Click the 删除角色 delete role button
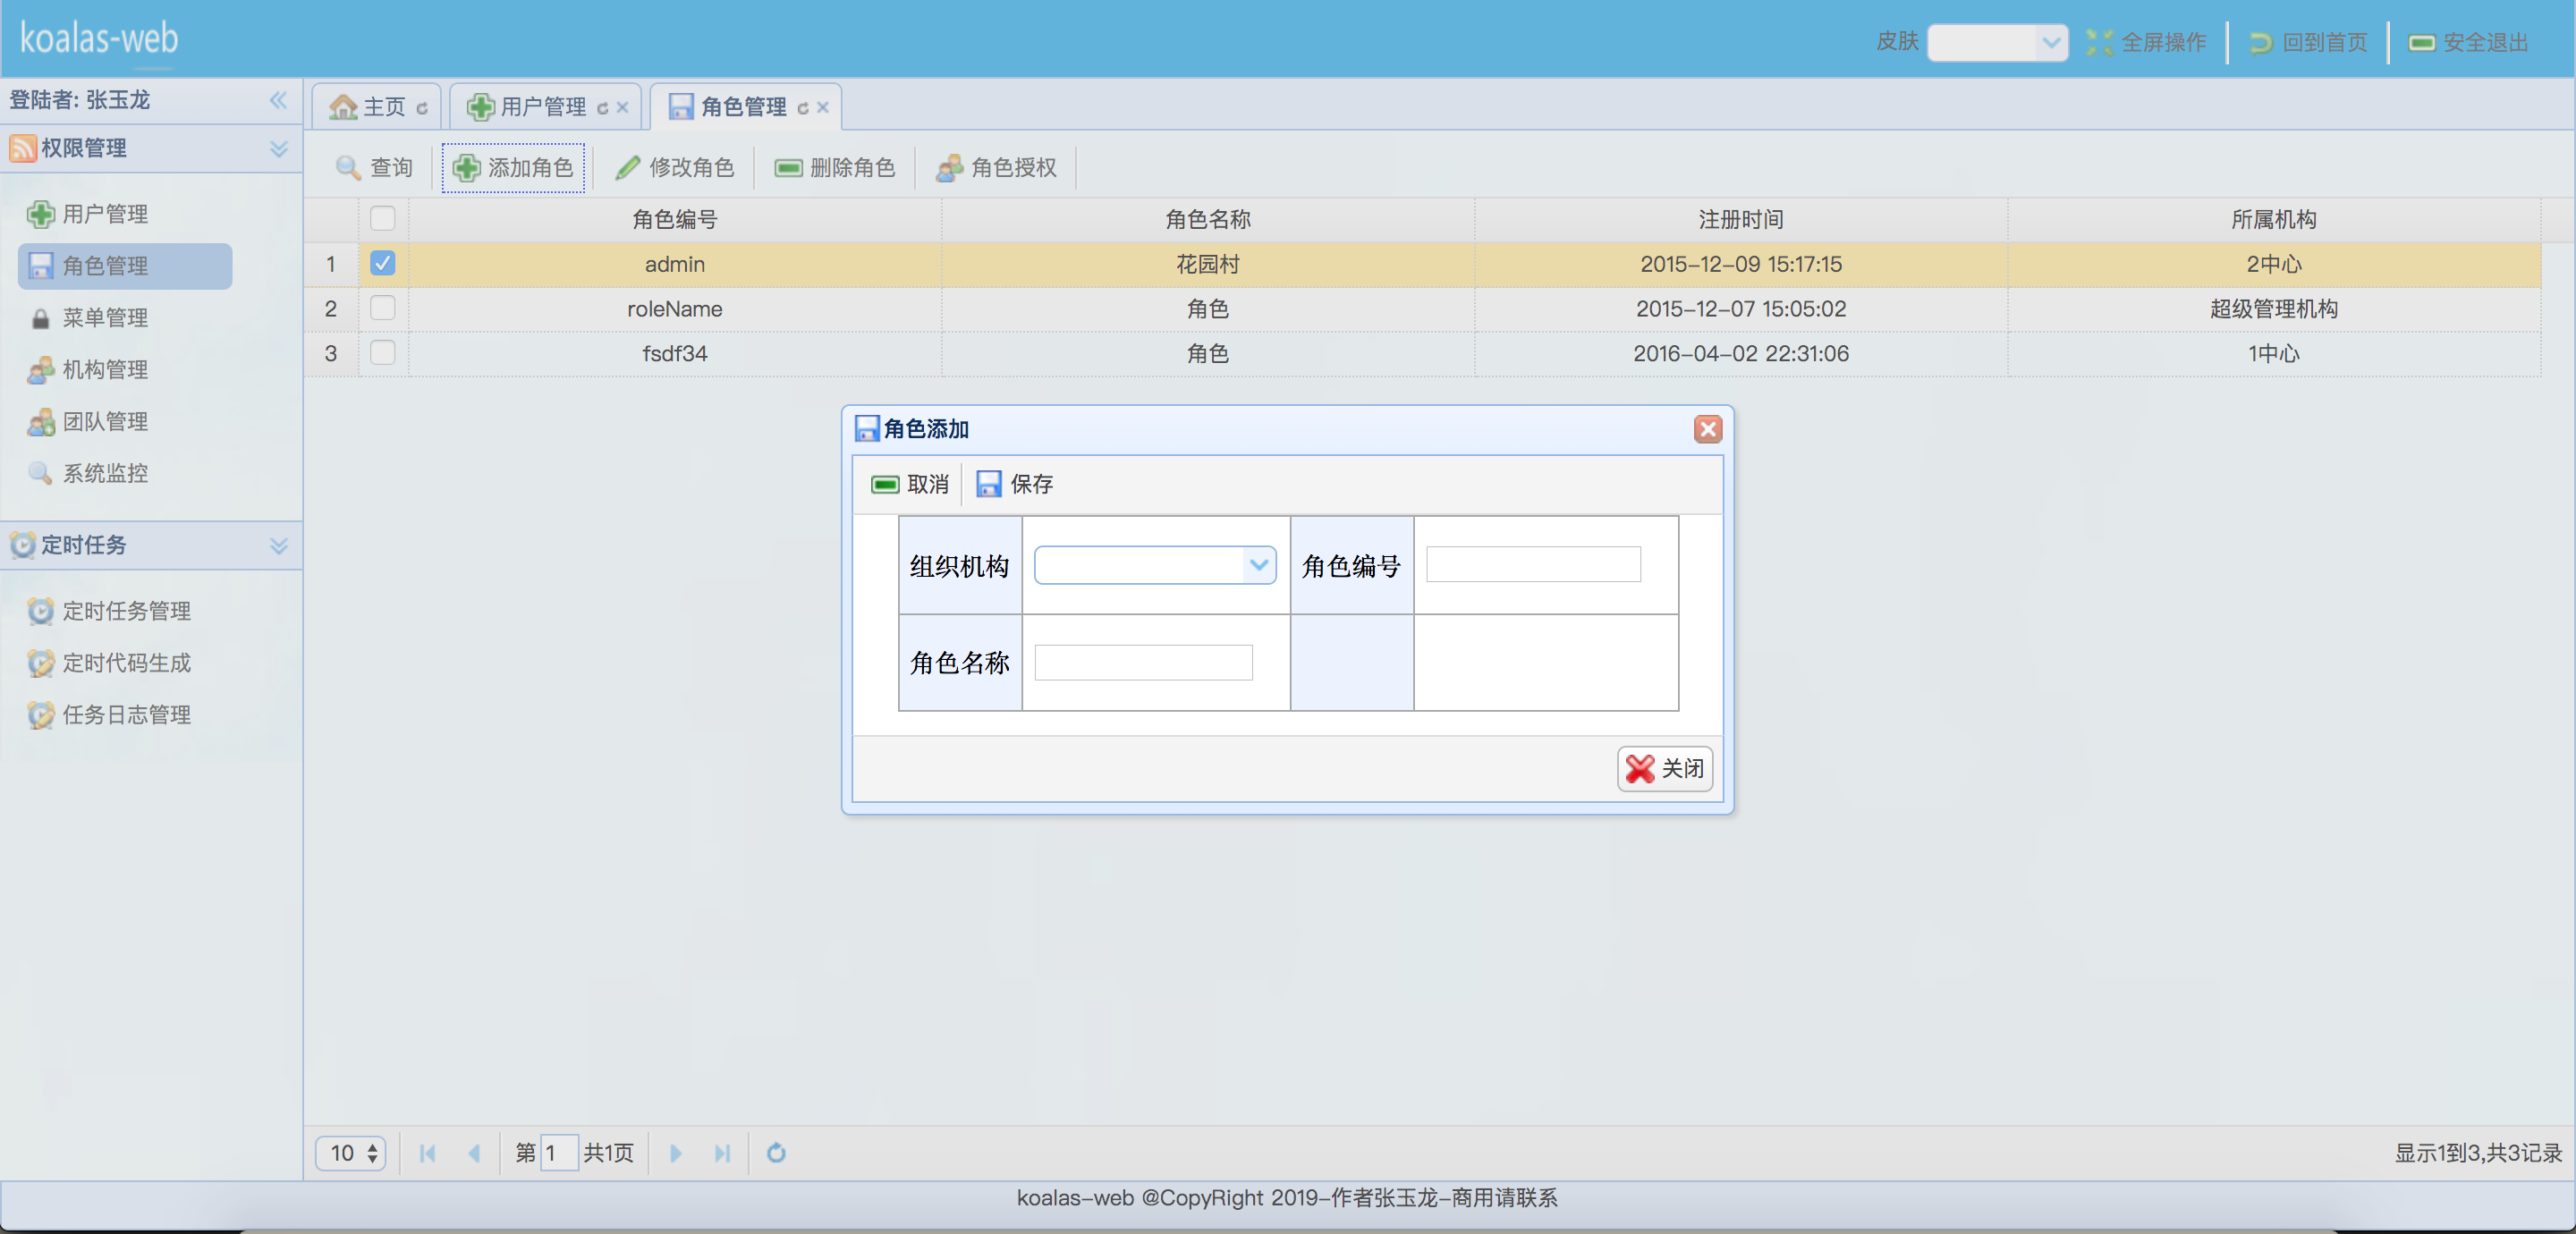Image resolution: width=2576 pixels, height=1234 pixels. (x=835, y=167)
